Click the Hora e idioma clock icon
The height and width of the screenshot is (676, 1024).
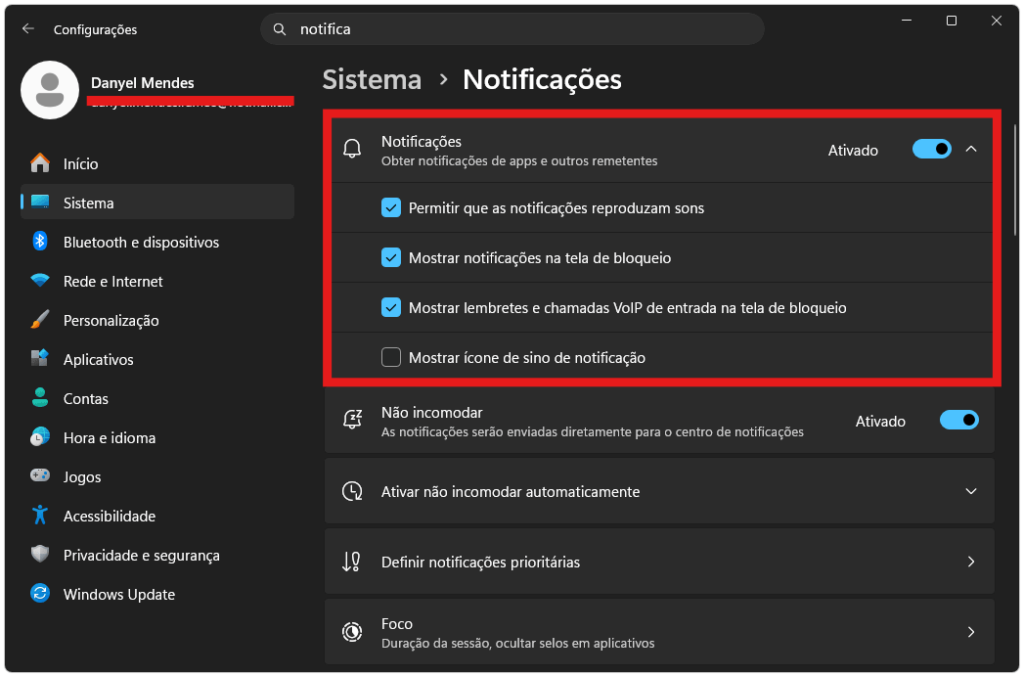40,437
